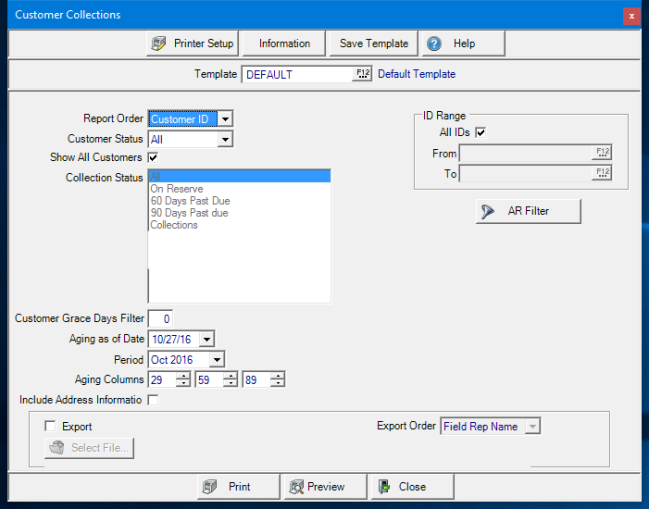Viewport: 649px width, 509px height.
Task: Click the Information button
Action: pyautogui.click(x=284, y=44)
